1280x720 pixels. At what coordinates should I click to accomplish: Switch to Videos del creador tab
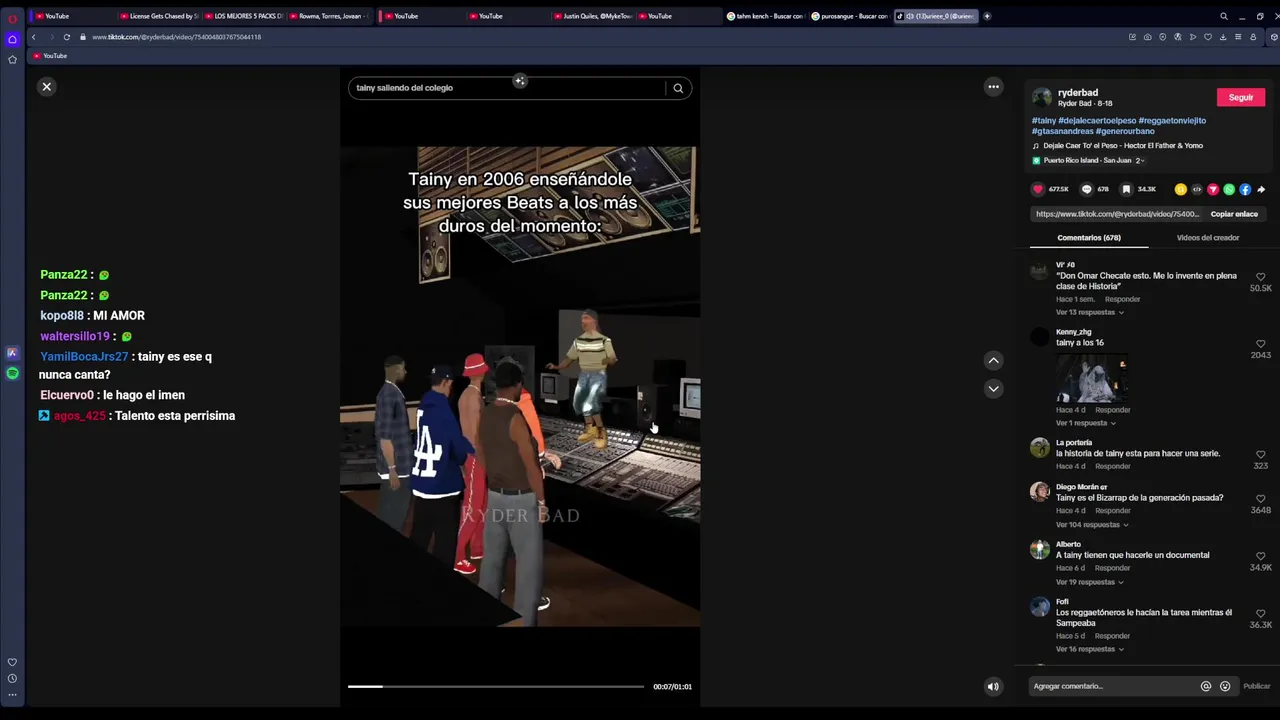pos(1208,238)
